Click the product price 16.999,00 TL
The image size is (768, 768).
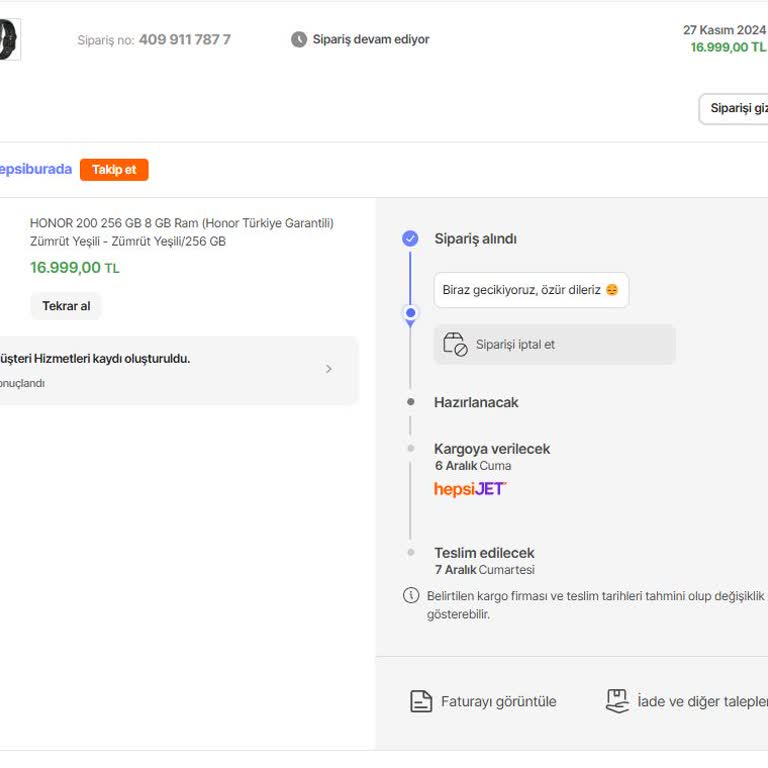tap(74, 267)
